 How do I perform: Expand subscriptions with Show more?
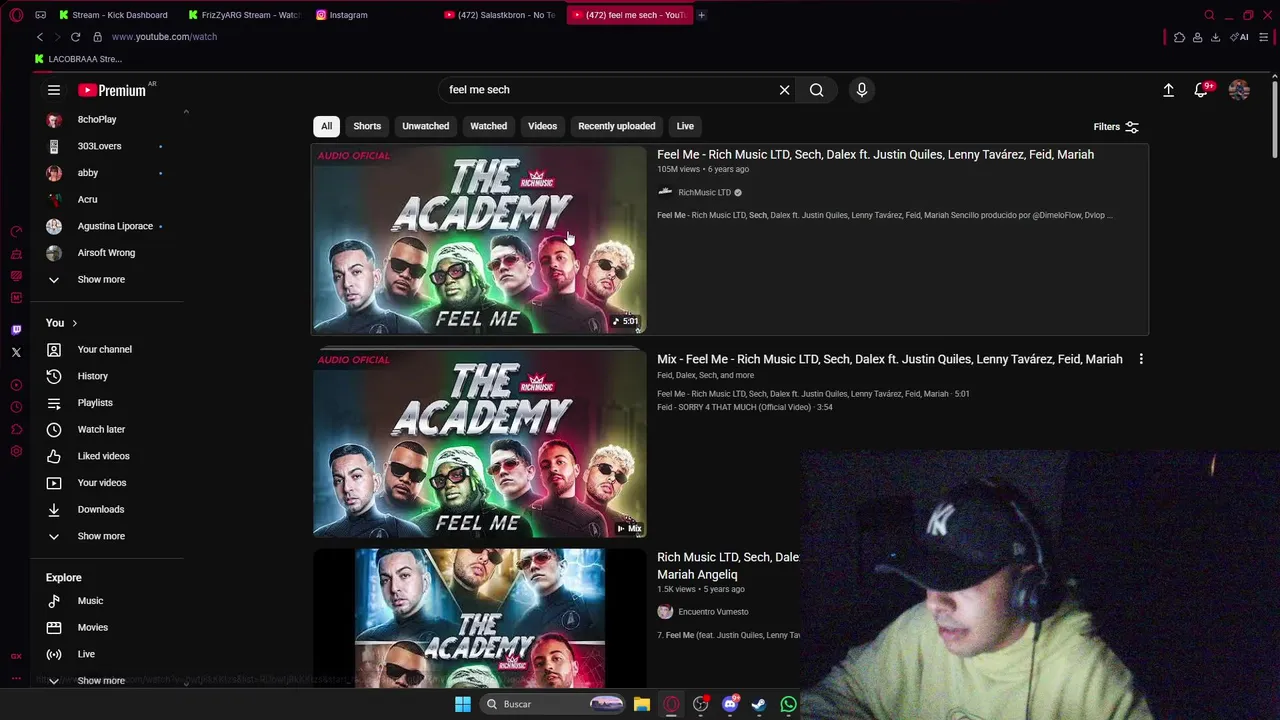click(x=100, y=279)
